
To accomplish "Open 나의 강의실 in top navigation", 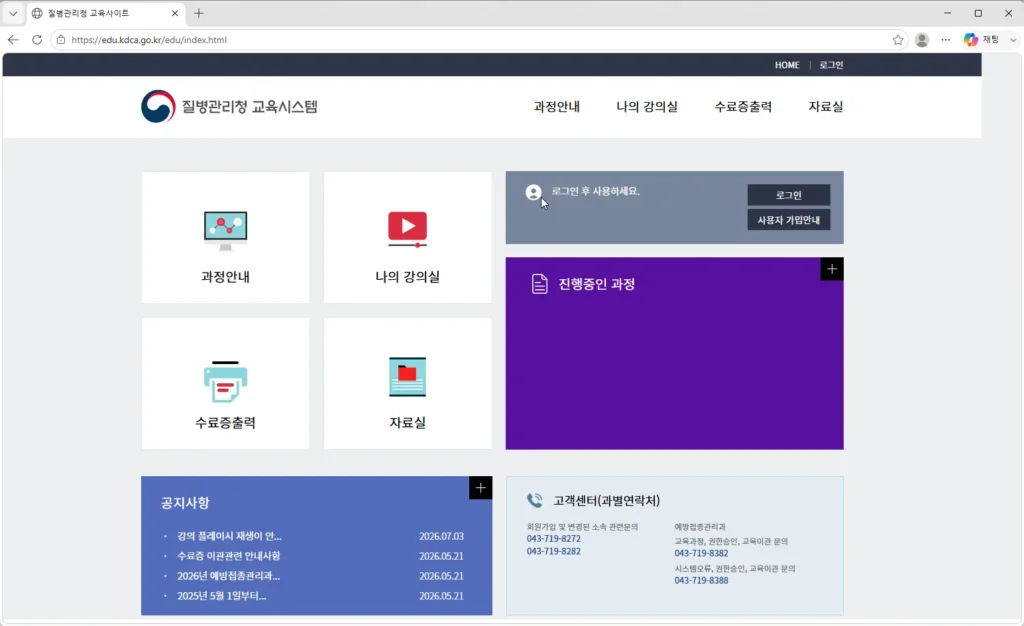I will 647,106.
